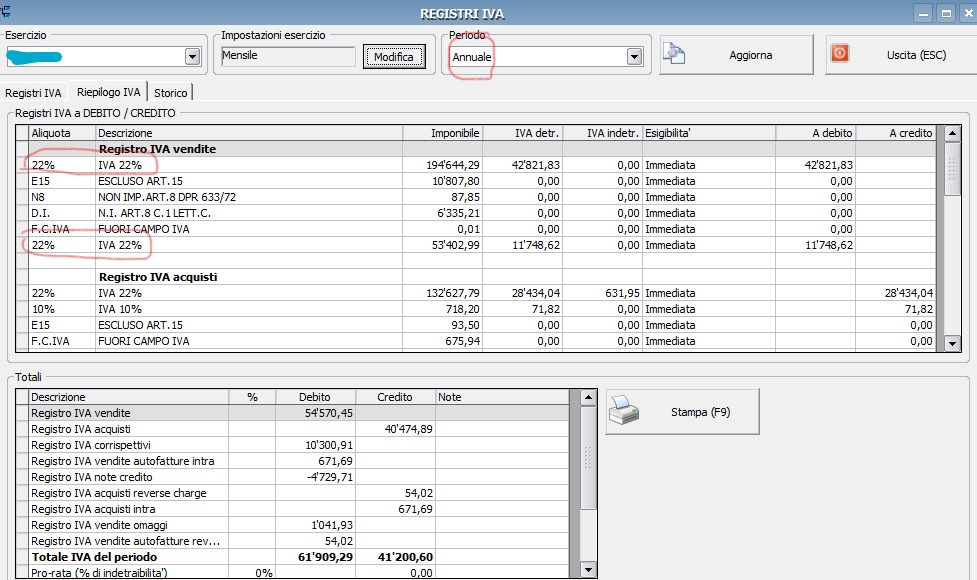Open the Storico tab
This screenshot has width=977, height=580.
171,93
